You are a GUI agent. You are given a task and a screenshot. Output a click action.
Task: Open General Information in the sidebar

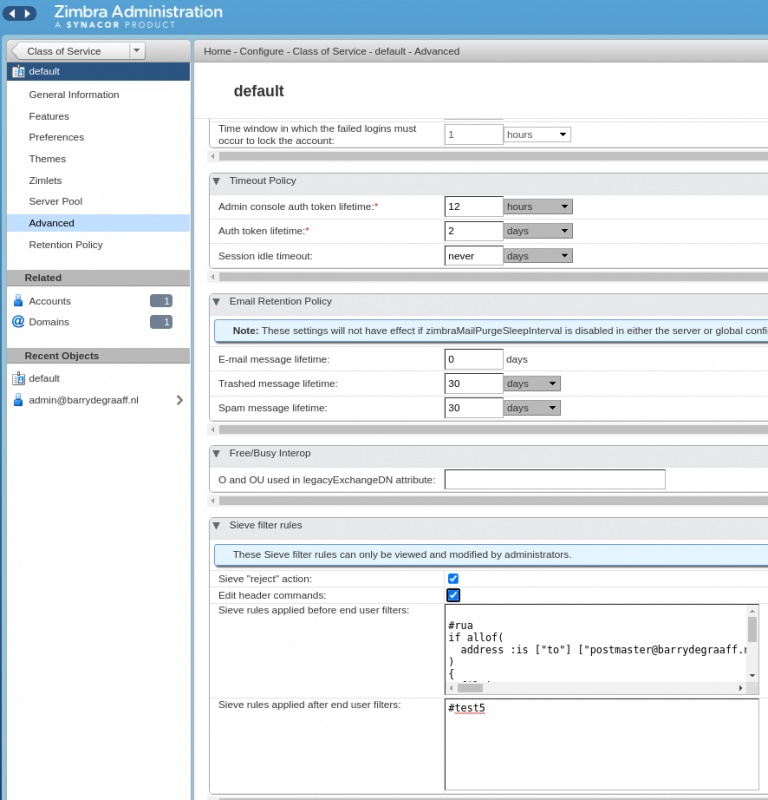point(73,95)
